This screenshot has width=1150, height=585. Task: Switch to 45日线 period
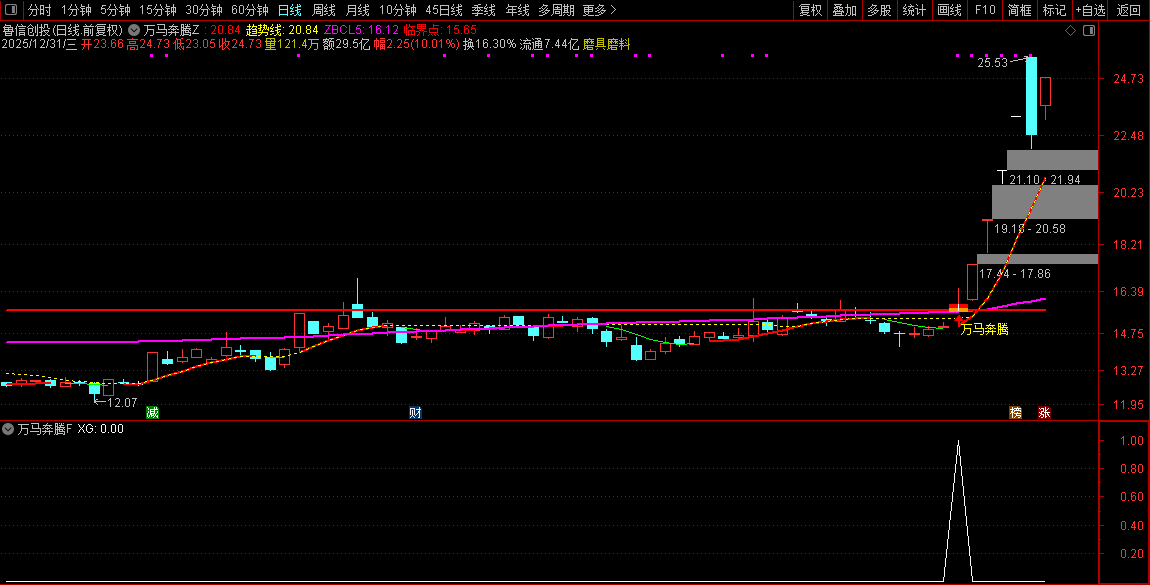point(444,10)
